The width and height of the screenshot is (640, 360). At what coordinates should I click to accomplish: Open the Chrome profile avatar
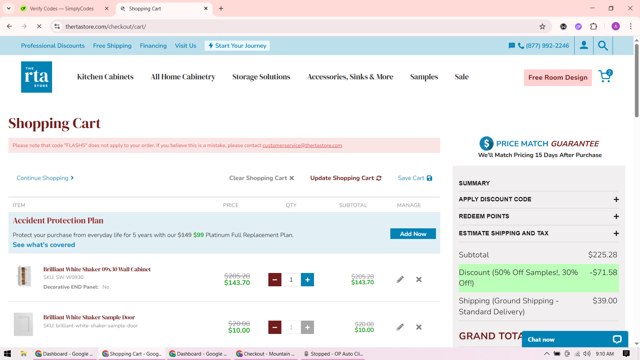(616, 27)
